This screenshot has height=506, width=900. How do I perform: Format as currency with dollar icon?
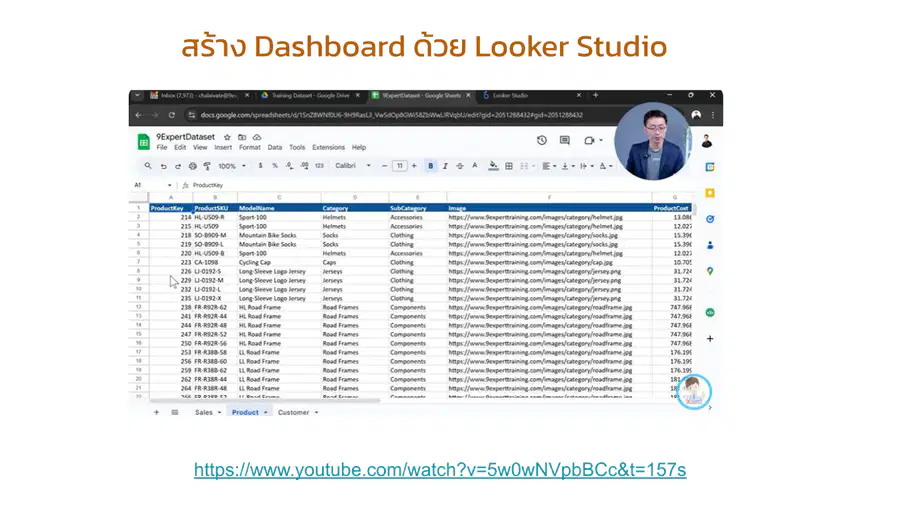click(x=261, y=166)
